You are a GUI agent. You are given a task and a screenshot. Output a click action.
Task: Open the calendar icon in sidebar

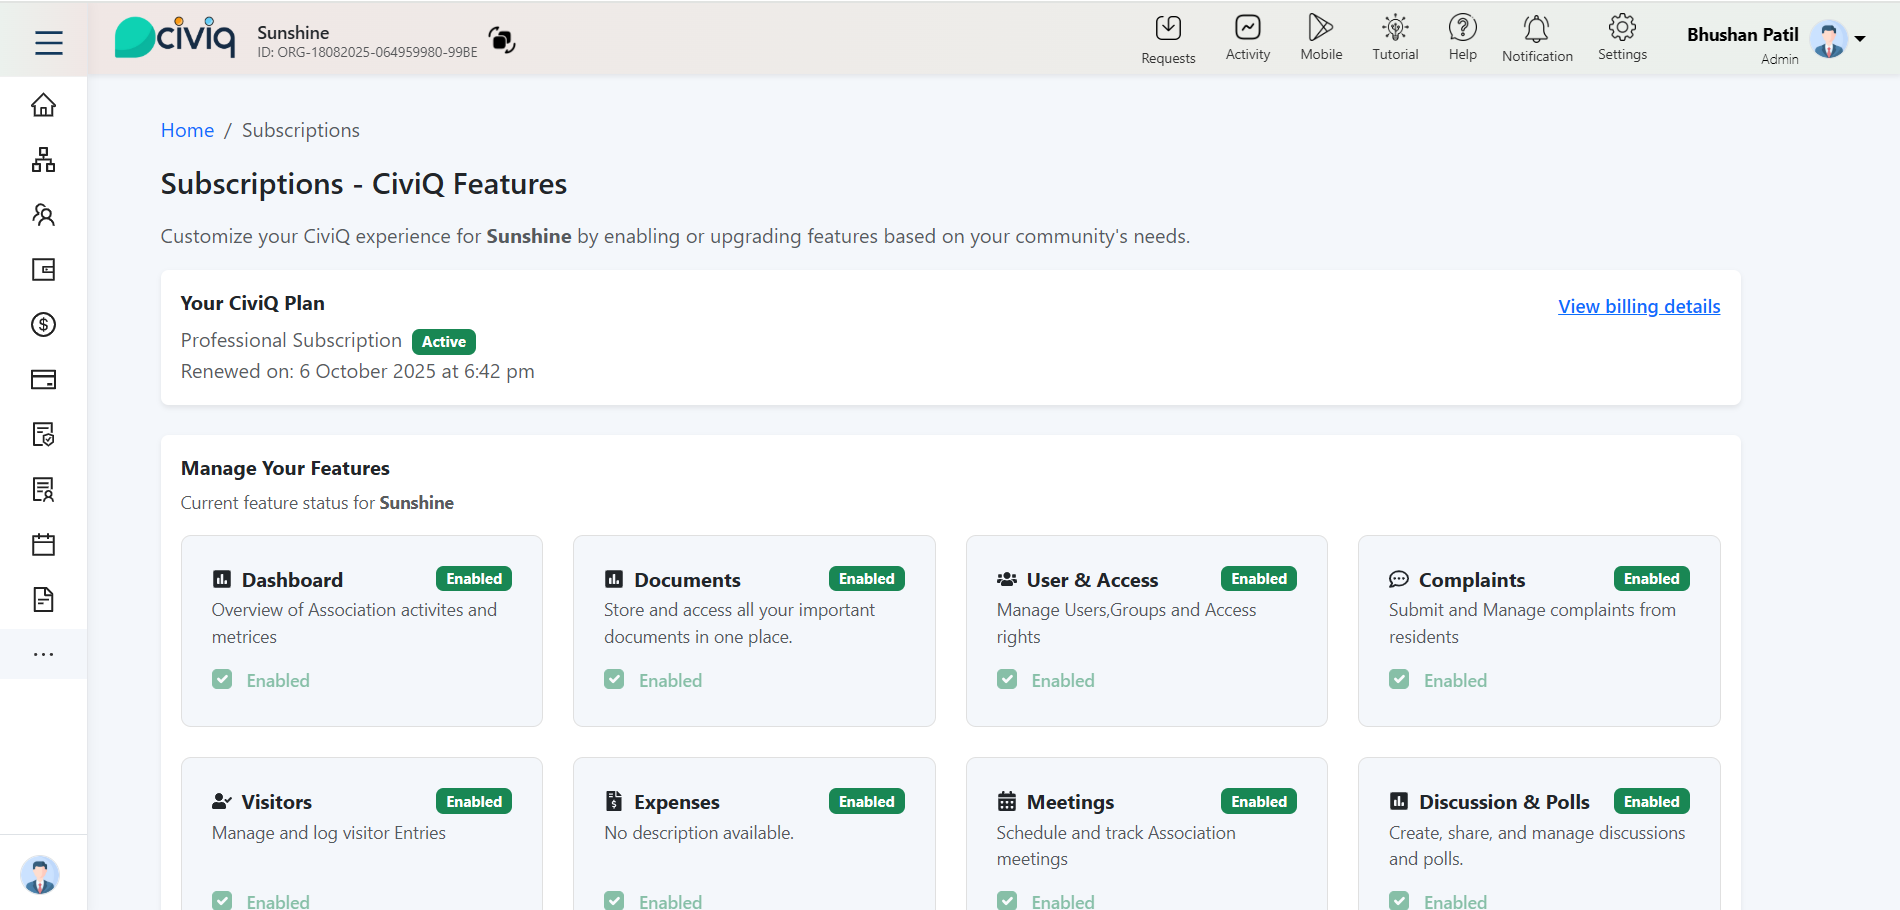coord(43,545)
